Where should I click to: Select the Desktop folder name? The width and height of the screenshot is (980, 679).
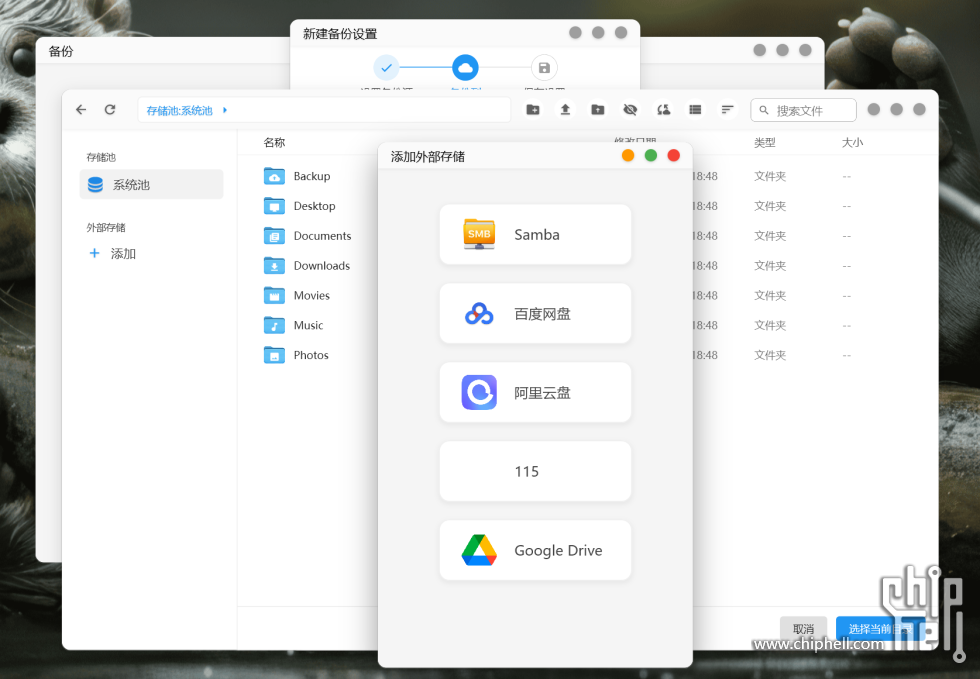314,206
